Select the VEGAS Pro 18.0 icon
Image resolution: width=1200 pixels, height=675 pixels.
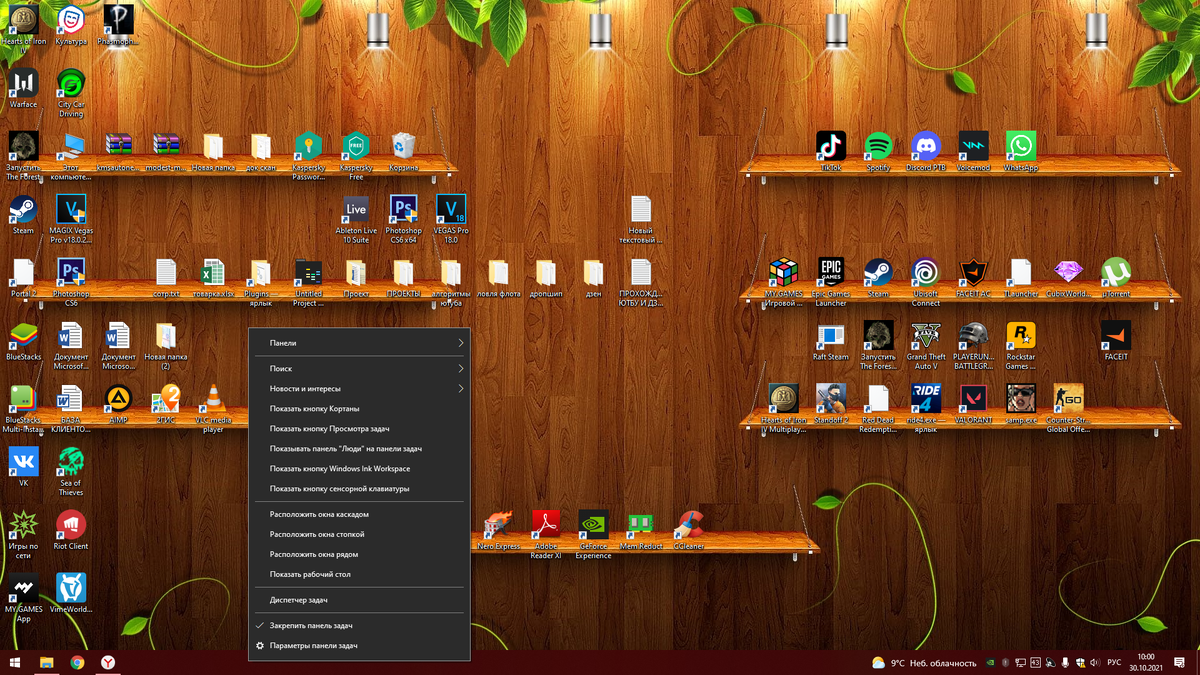coord(451,220)
